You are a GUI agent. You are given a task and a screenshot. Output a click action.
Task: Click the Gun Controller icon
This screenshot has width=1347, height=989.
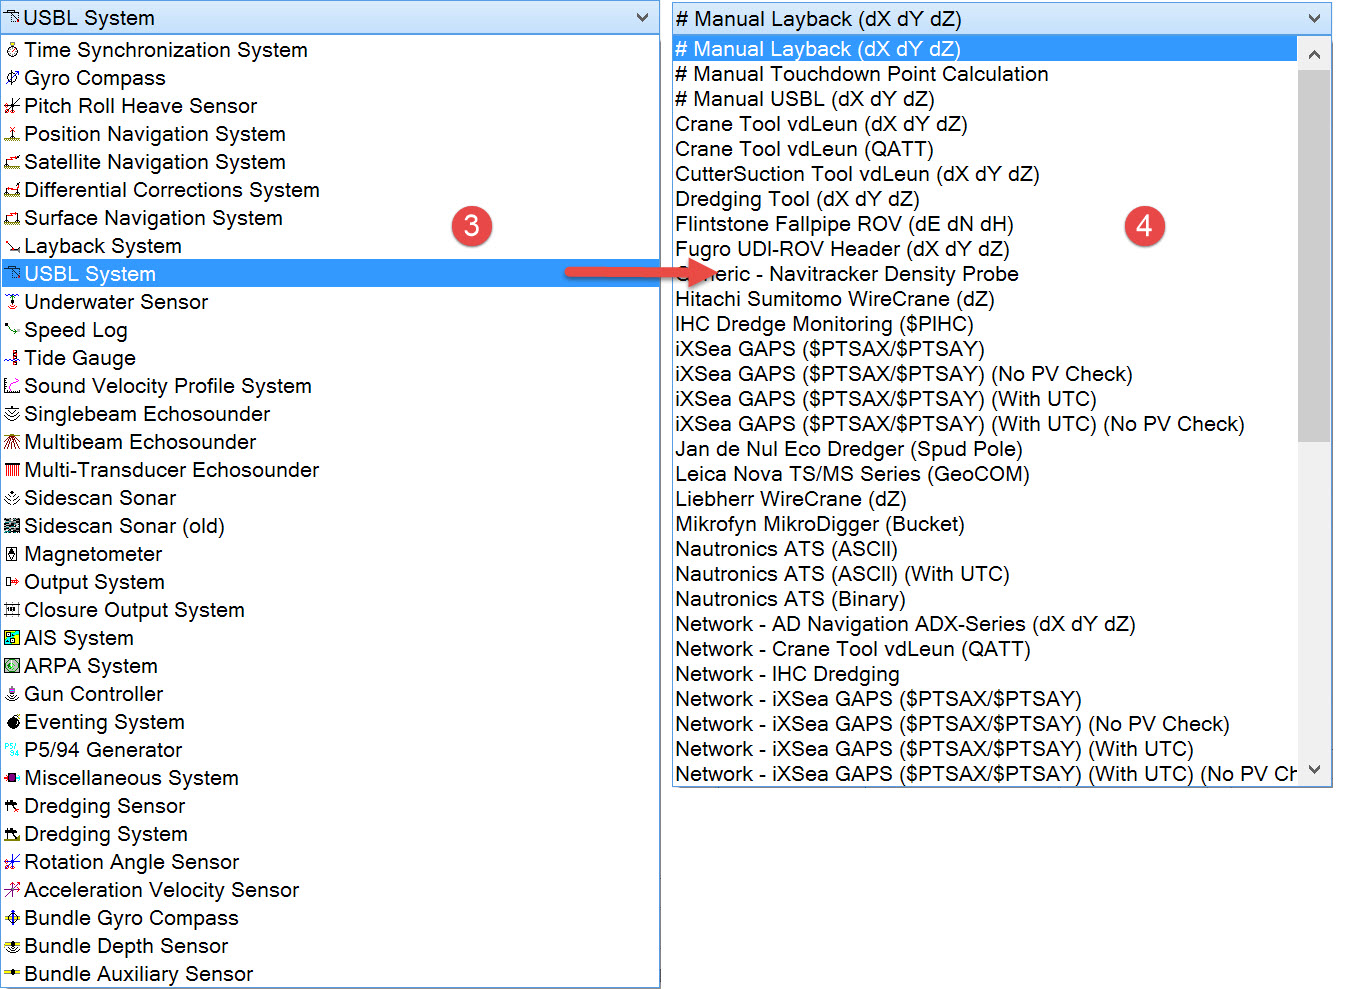click(12, 694)
